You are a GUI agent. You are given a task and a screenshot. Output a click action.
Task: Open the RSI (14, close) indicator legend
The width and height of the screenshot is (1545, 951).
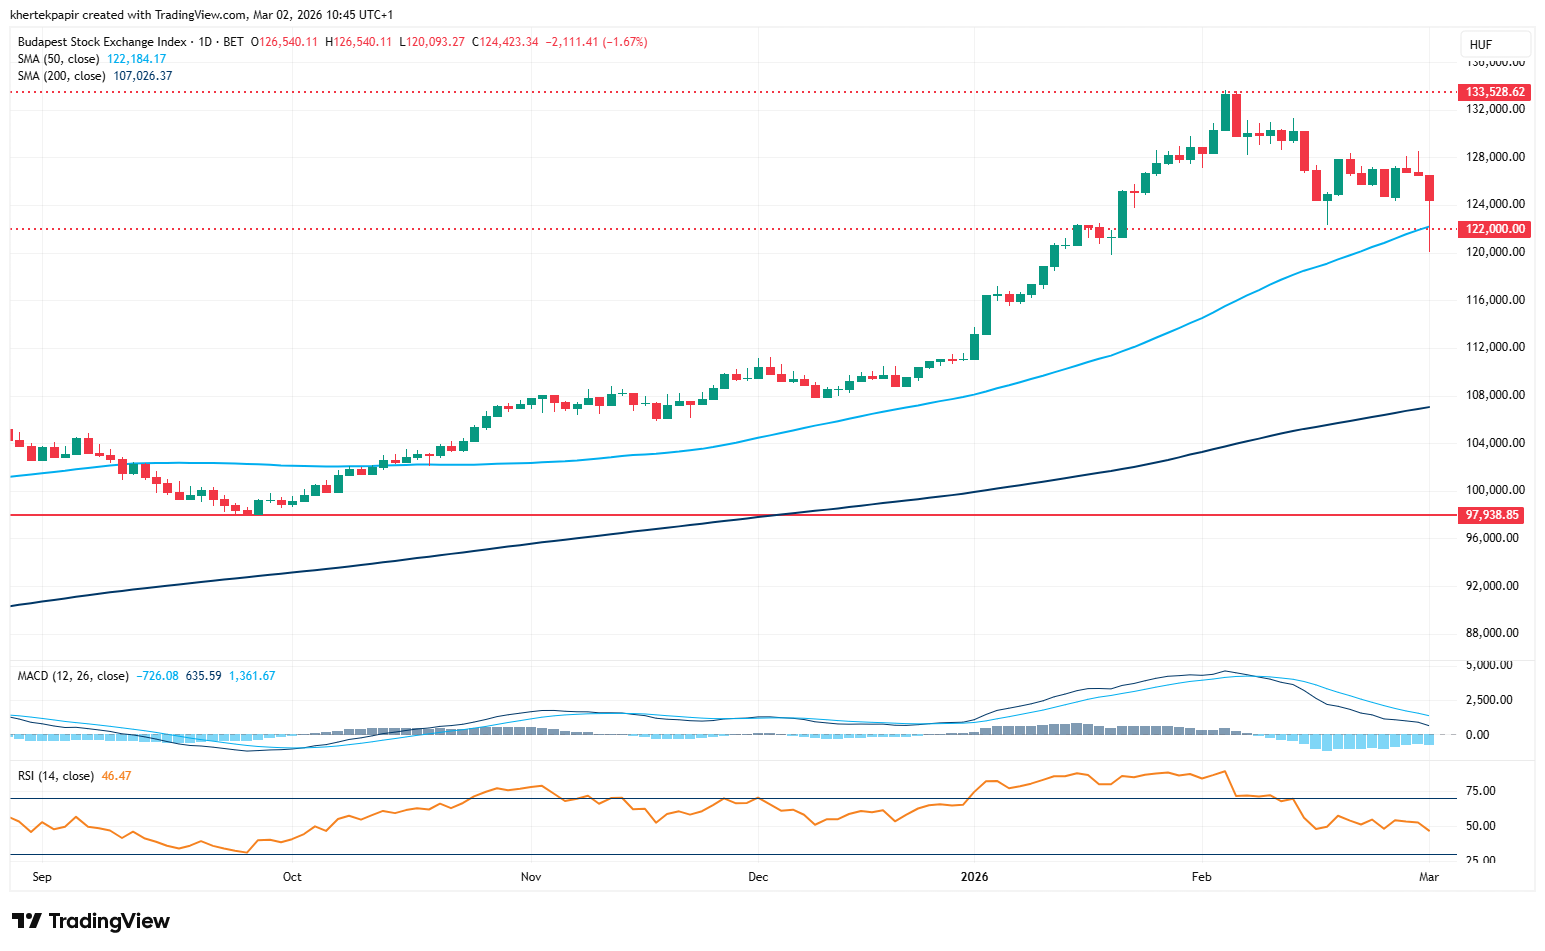click(x=56, y=776)
